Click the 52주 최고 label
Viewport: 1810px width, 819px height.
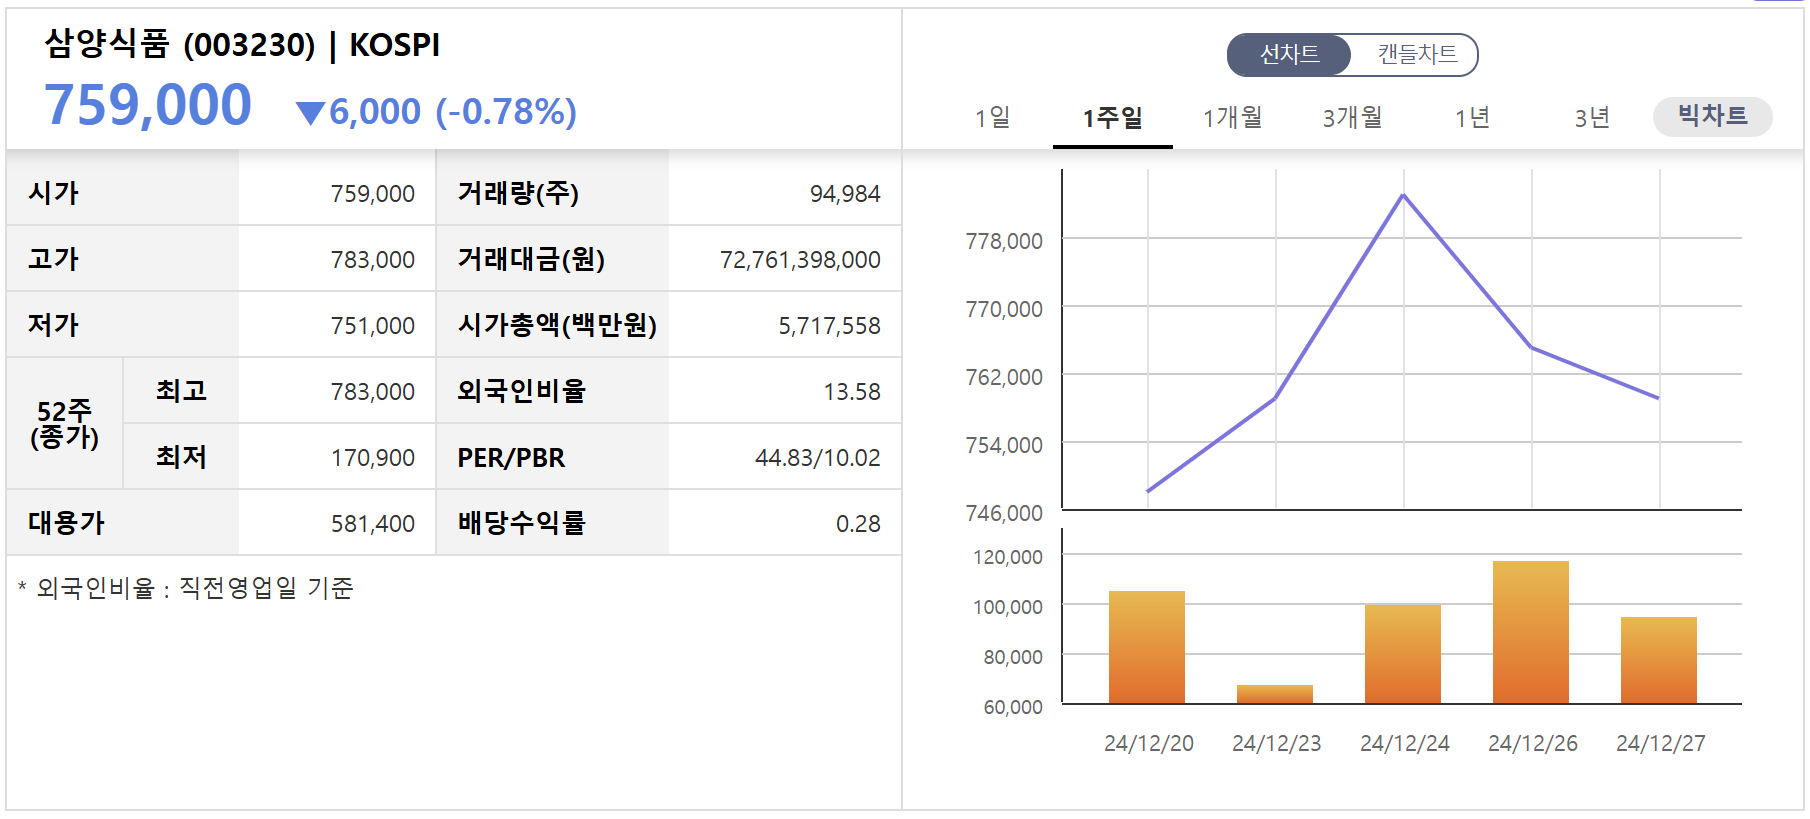181,391
